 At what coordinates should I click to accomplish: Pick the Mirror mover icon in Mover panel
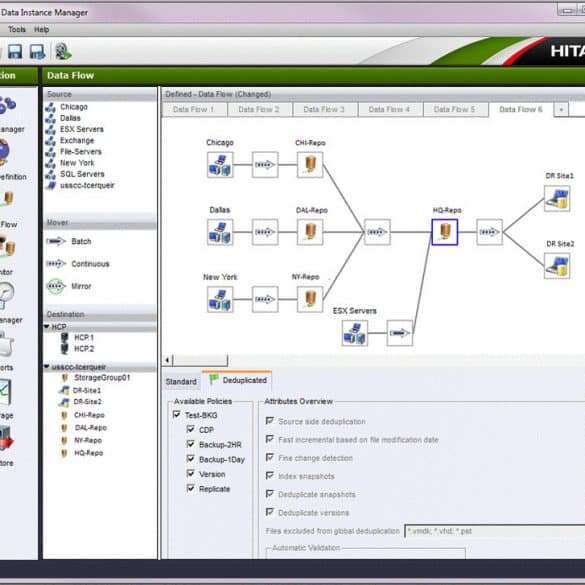tap(56, 286)
